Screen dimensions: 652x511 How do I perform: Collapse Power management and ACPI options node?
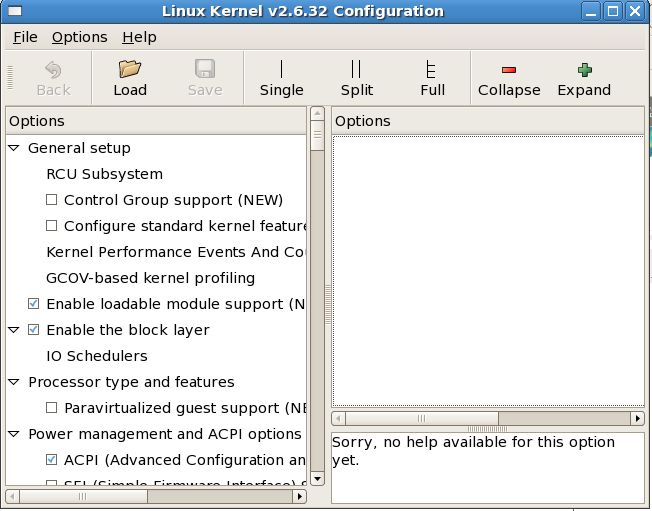[x=14, y=434]
